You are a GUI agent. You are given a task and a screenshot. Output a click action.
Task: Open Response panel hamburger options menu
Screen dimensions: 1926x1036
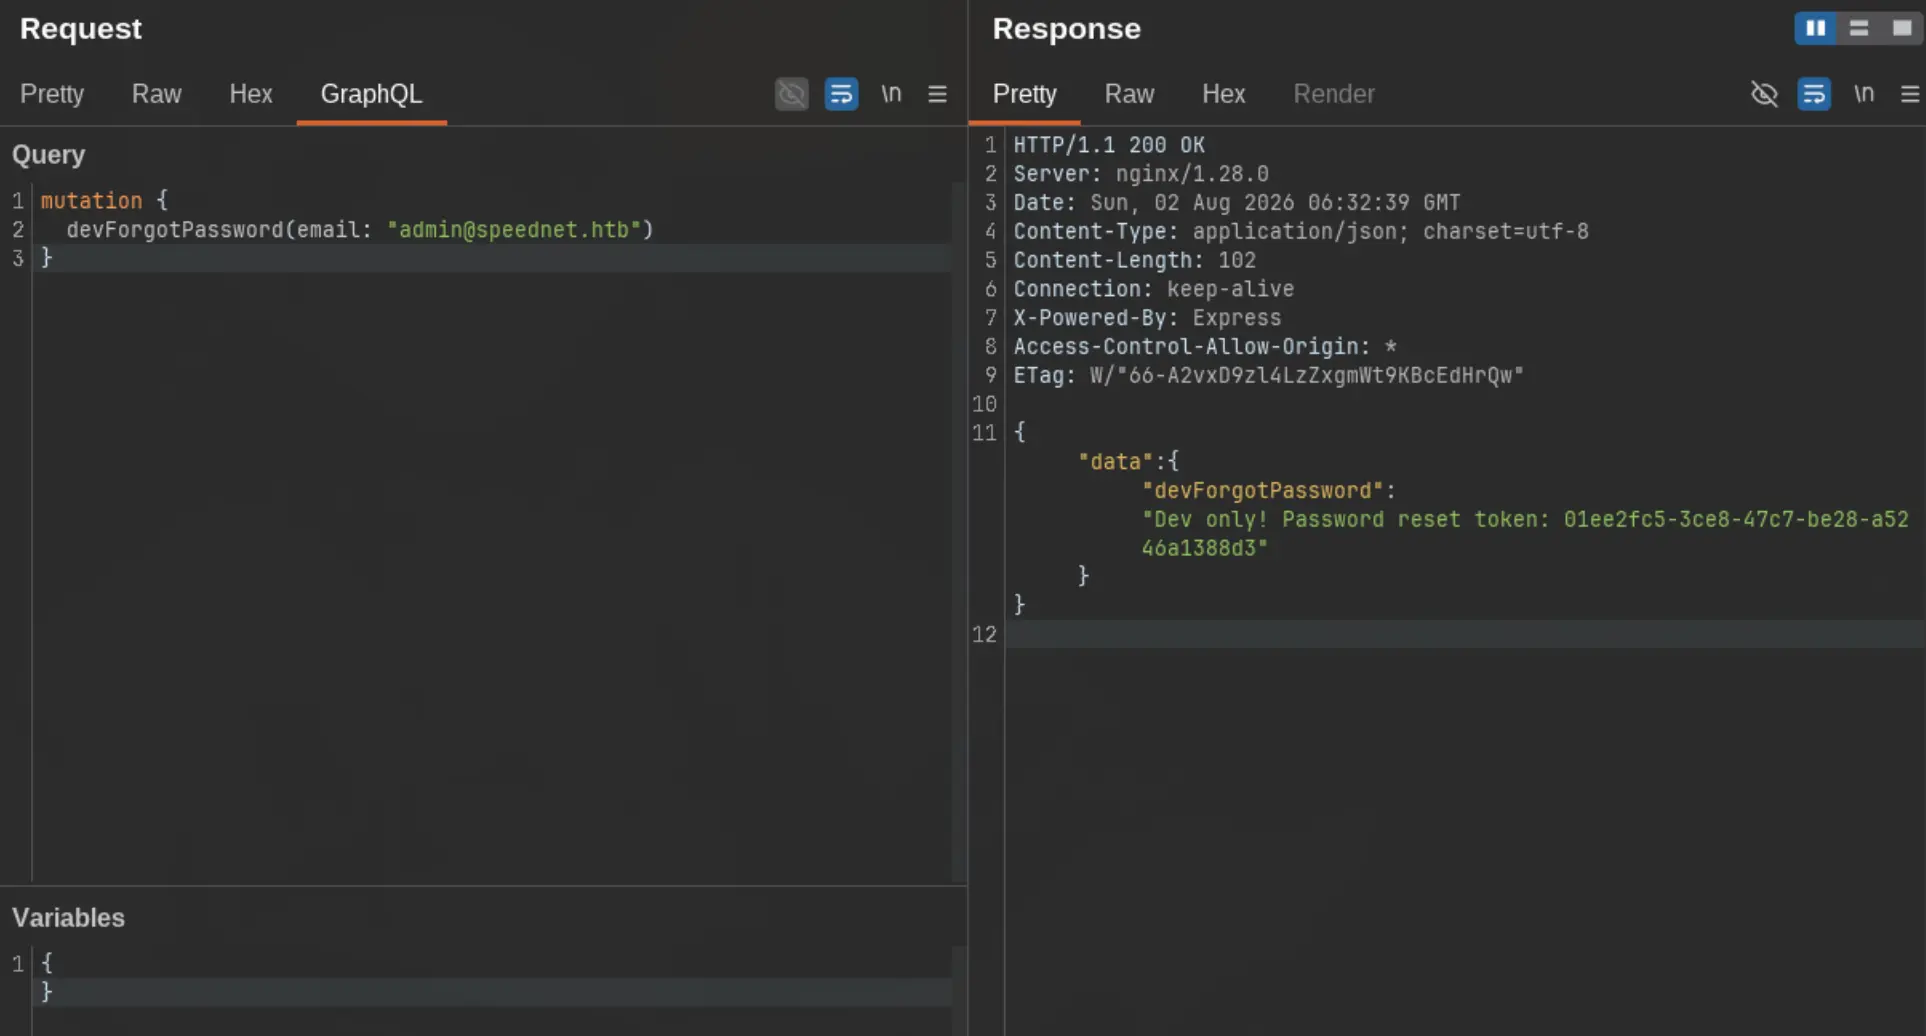click(x=1910, y=94)
